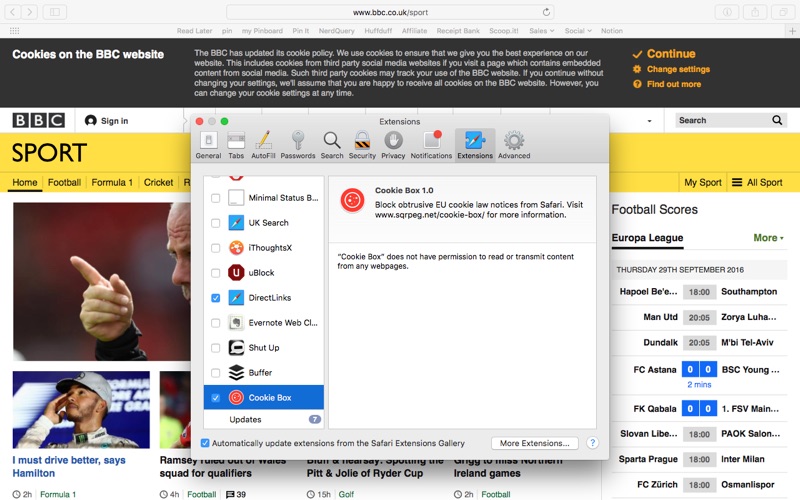The height and width of the screenshot is (500, 800).
Task: Click into the BBC Search field
Action: pos(722,120)
